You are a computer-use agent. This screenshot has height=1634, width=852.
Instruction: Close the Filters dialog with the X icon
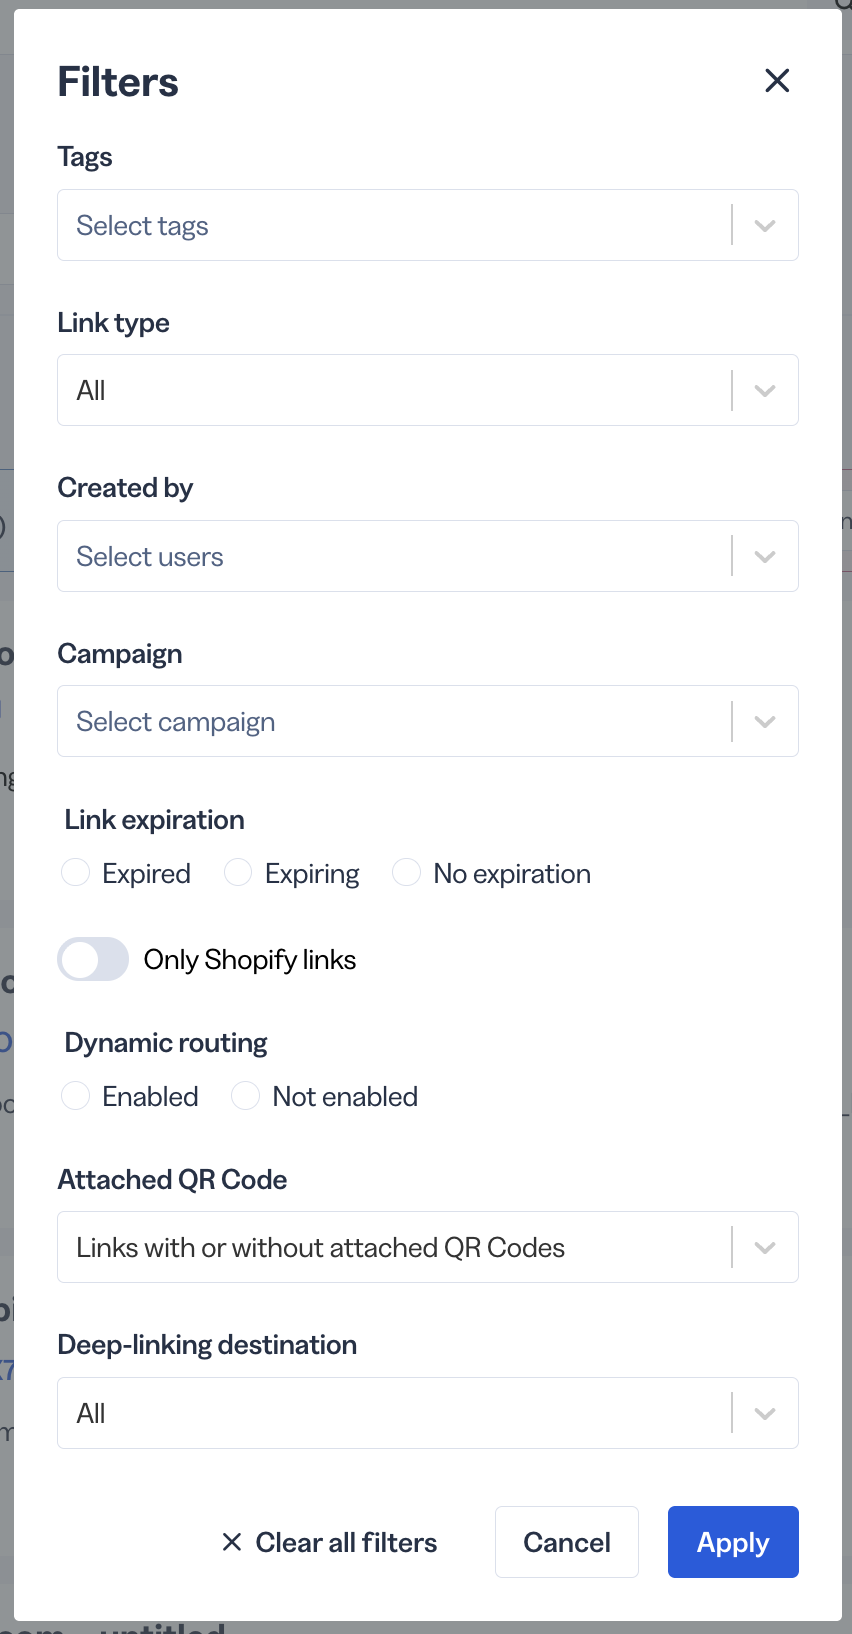[777, 81]
